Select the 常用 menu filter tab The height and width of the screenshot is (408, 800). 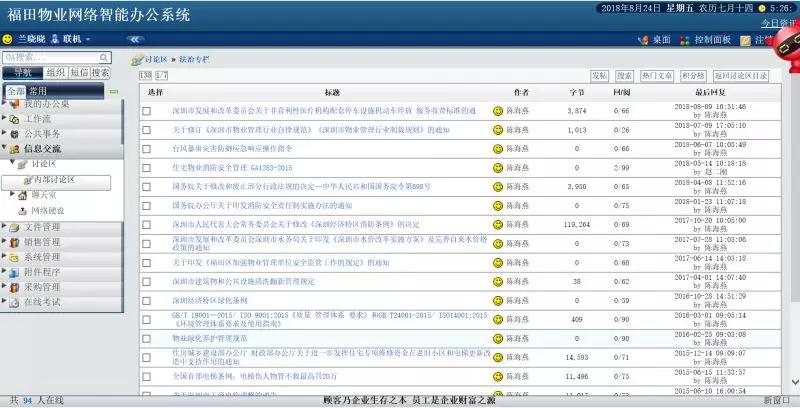point(38,91)
